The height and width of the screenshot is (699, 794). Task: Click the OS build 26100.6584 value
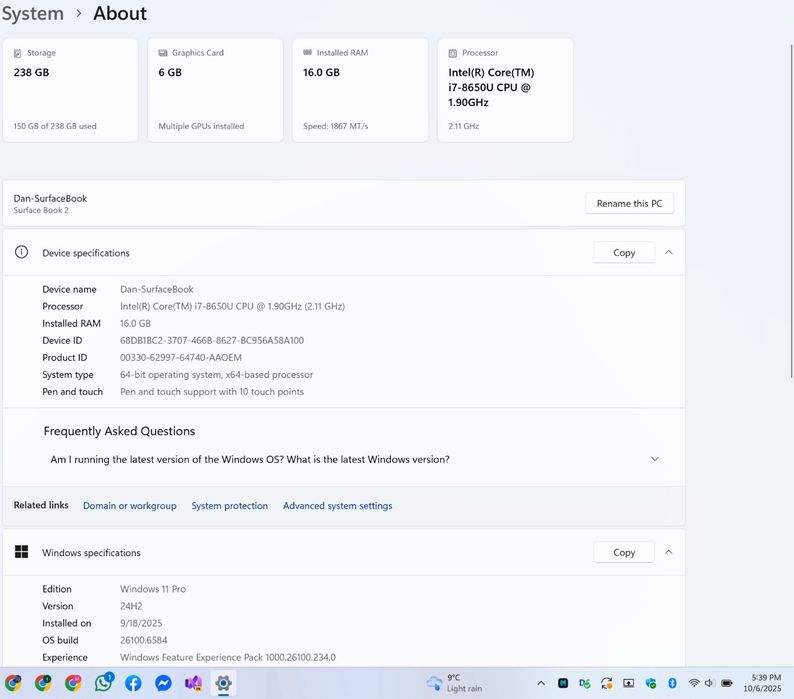click(143, 640)
